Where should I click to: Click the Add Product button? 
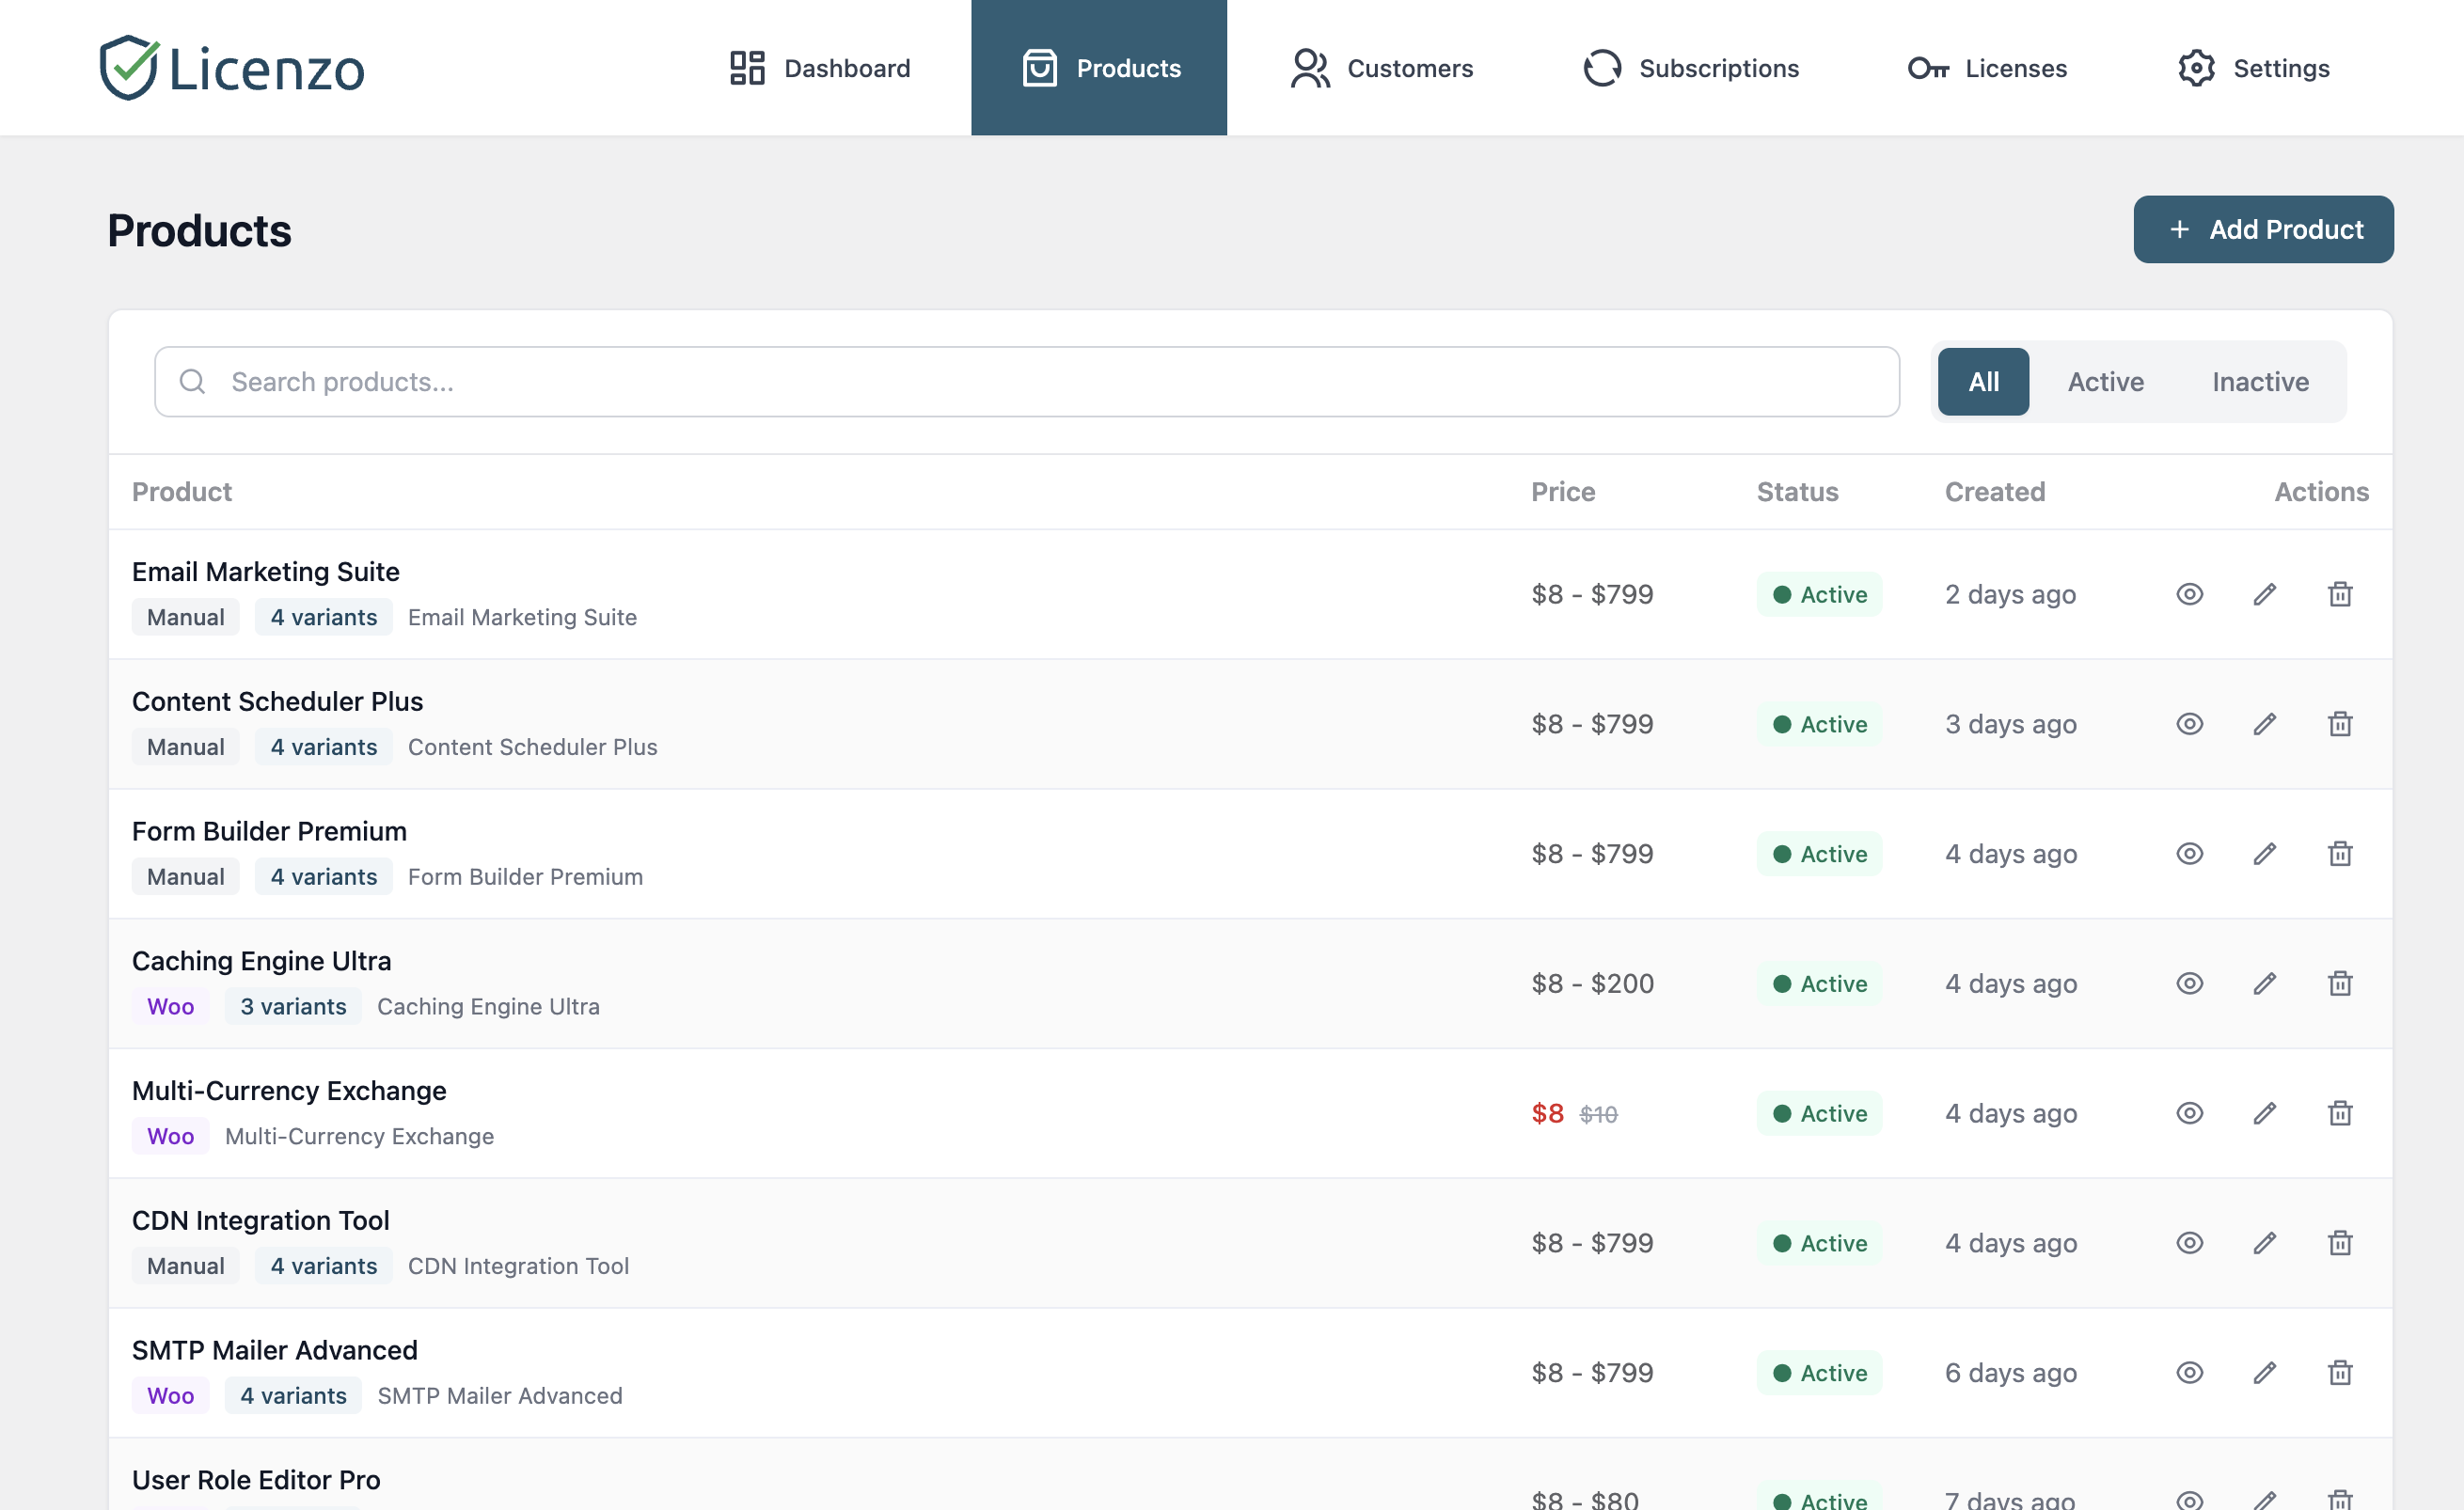click(2263, 229)
